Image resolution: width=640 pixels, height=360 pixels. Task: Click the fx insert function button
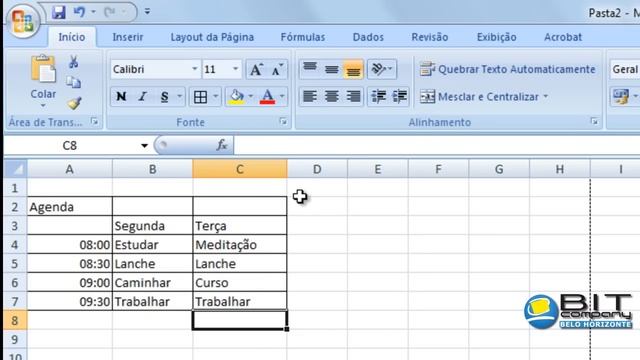(222, 145)
